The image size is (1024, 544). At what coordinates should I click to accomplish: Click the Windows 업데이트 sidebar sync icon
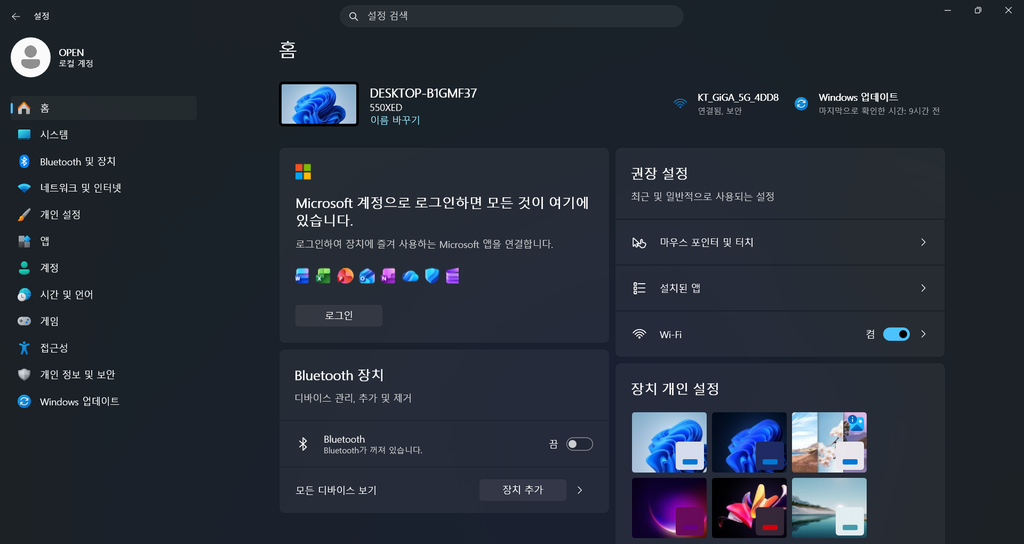pos(24,402)
